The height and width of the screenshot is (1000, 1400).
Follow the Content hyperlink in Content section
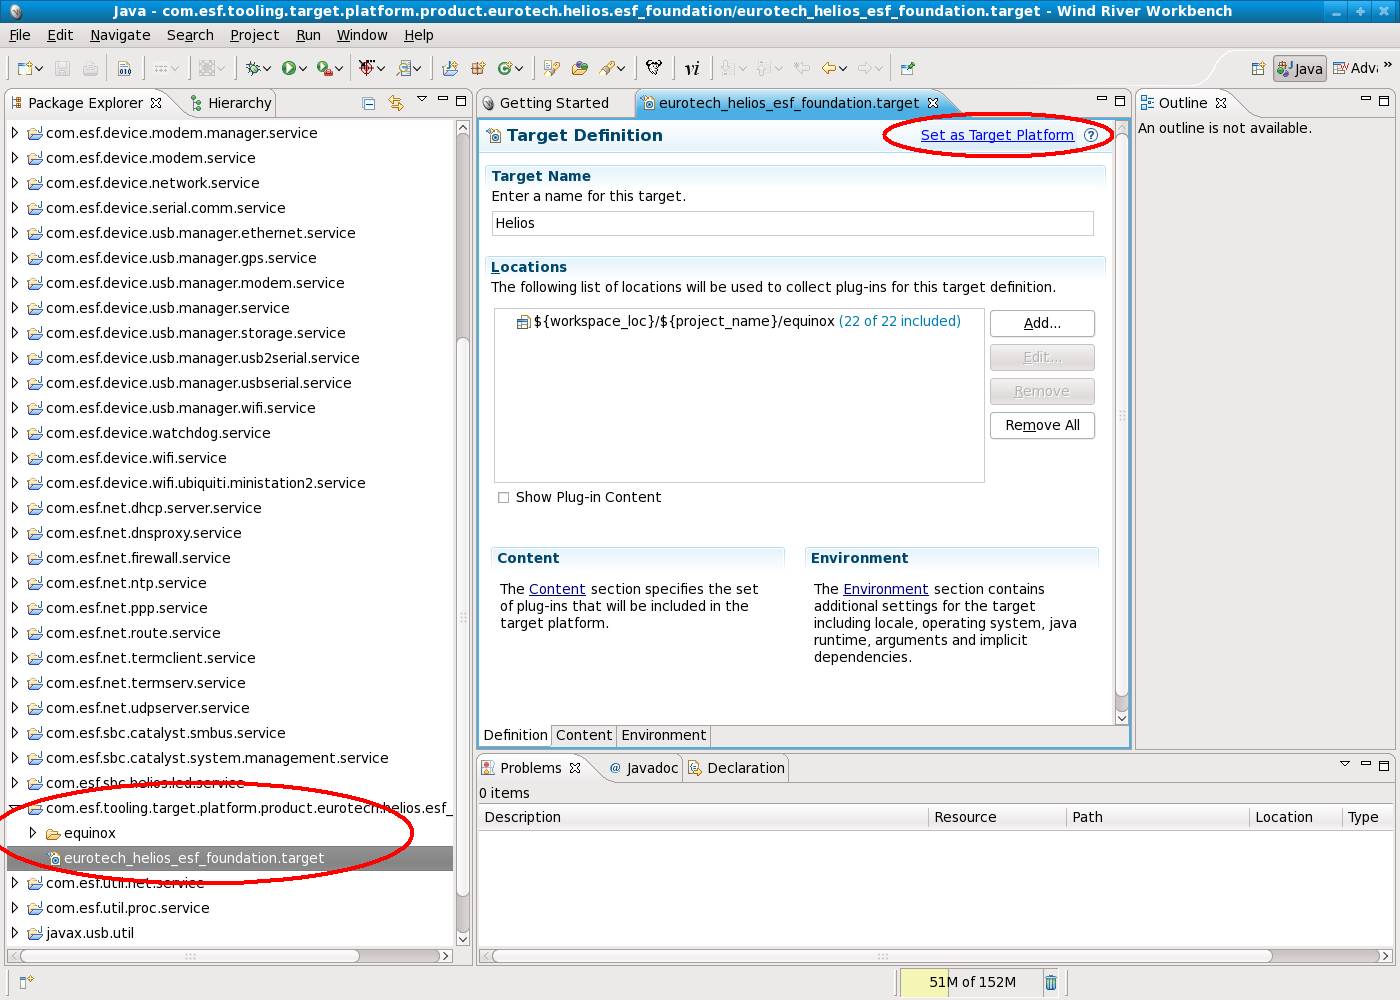(x=557, y=589)
